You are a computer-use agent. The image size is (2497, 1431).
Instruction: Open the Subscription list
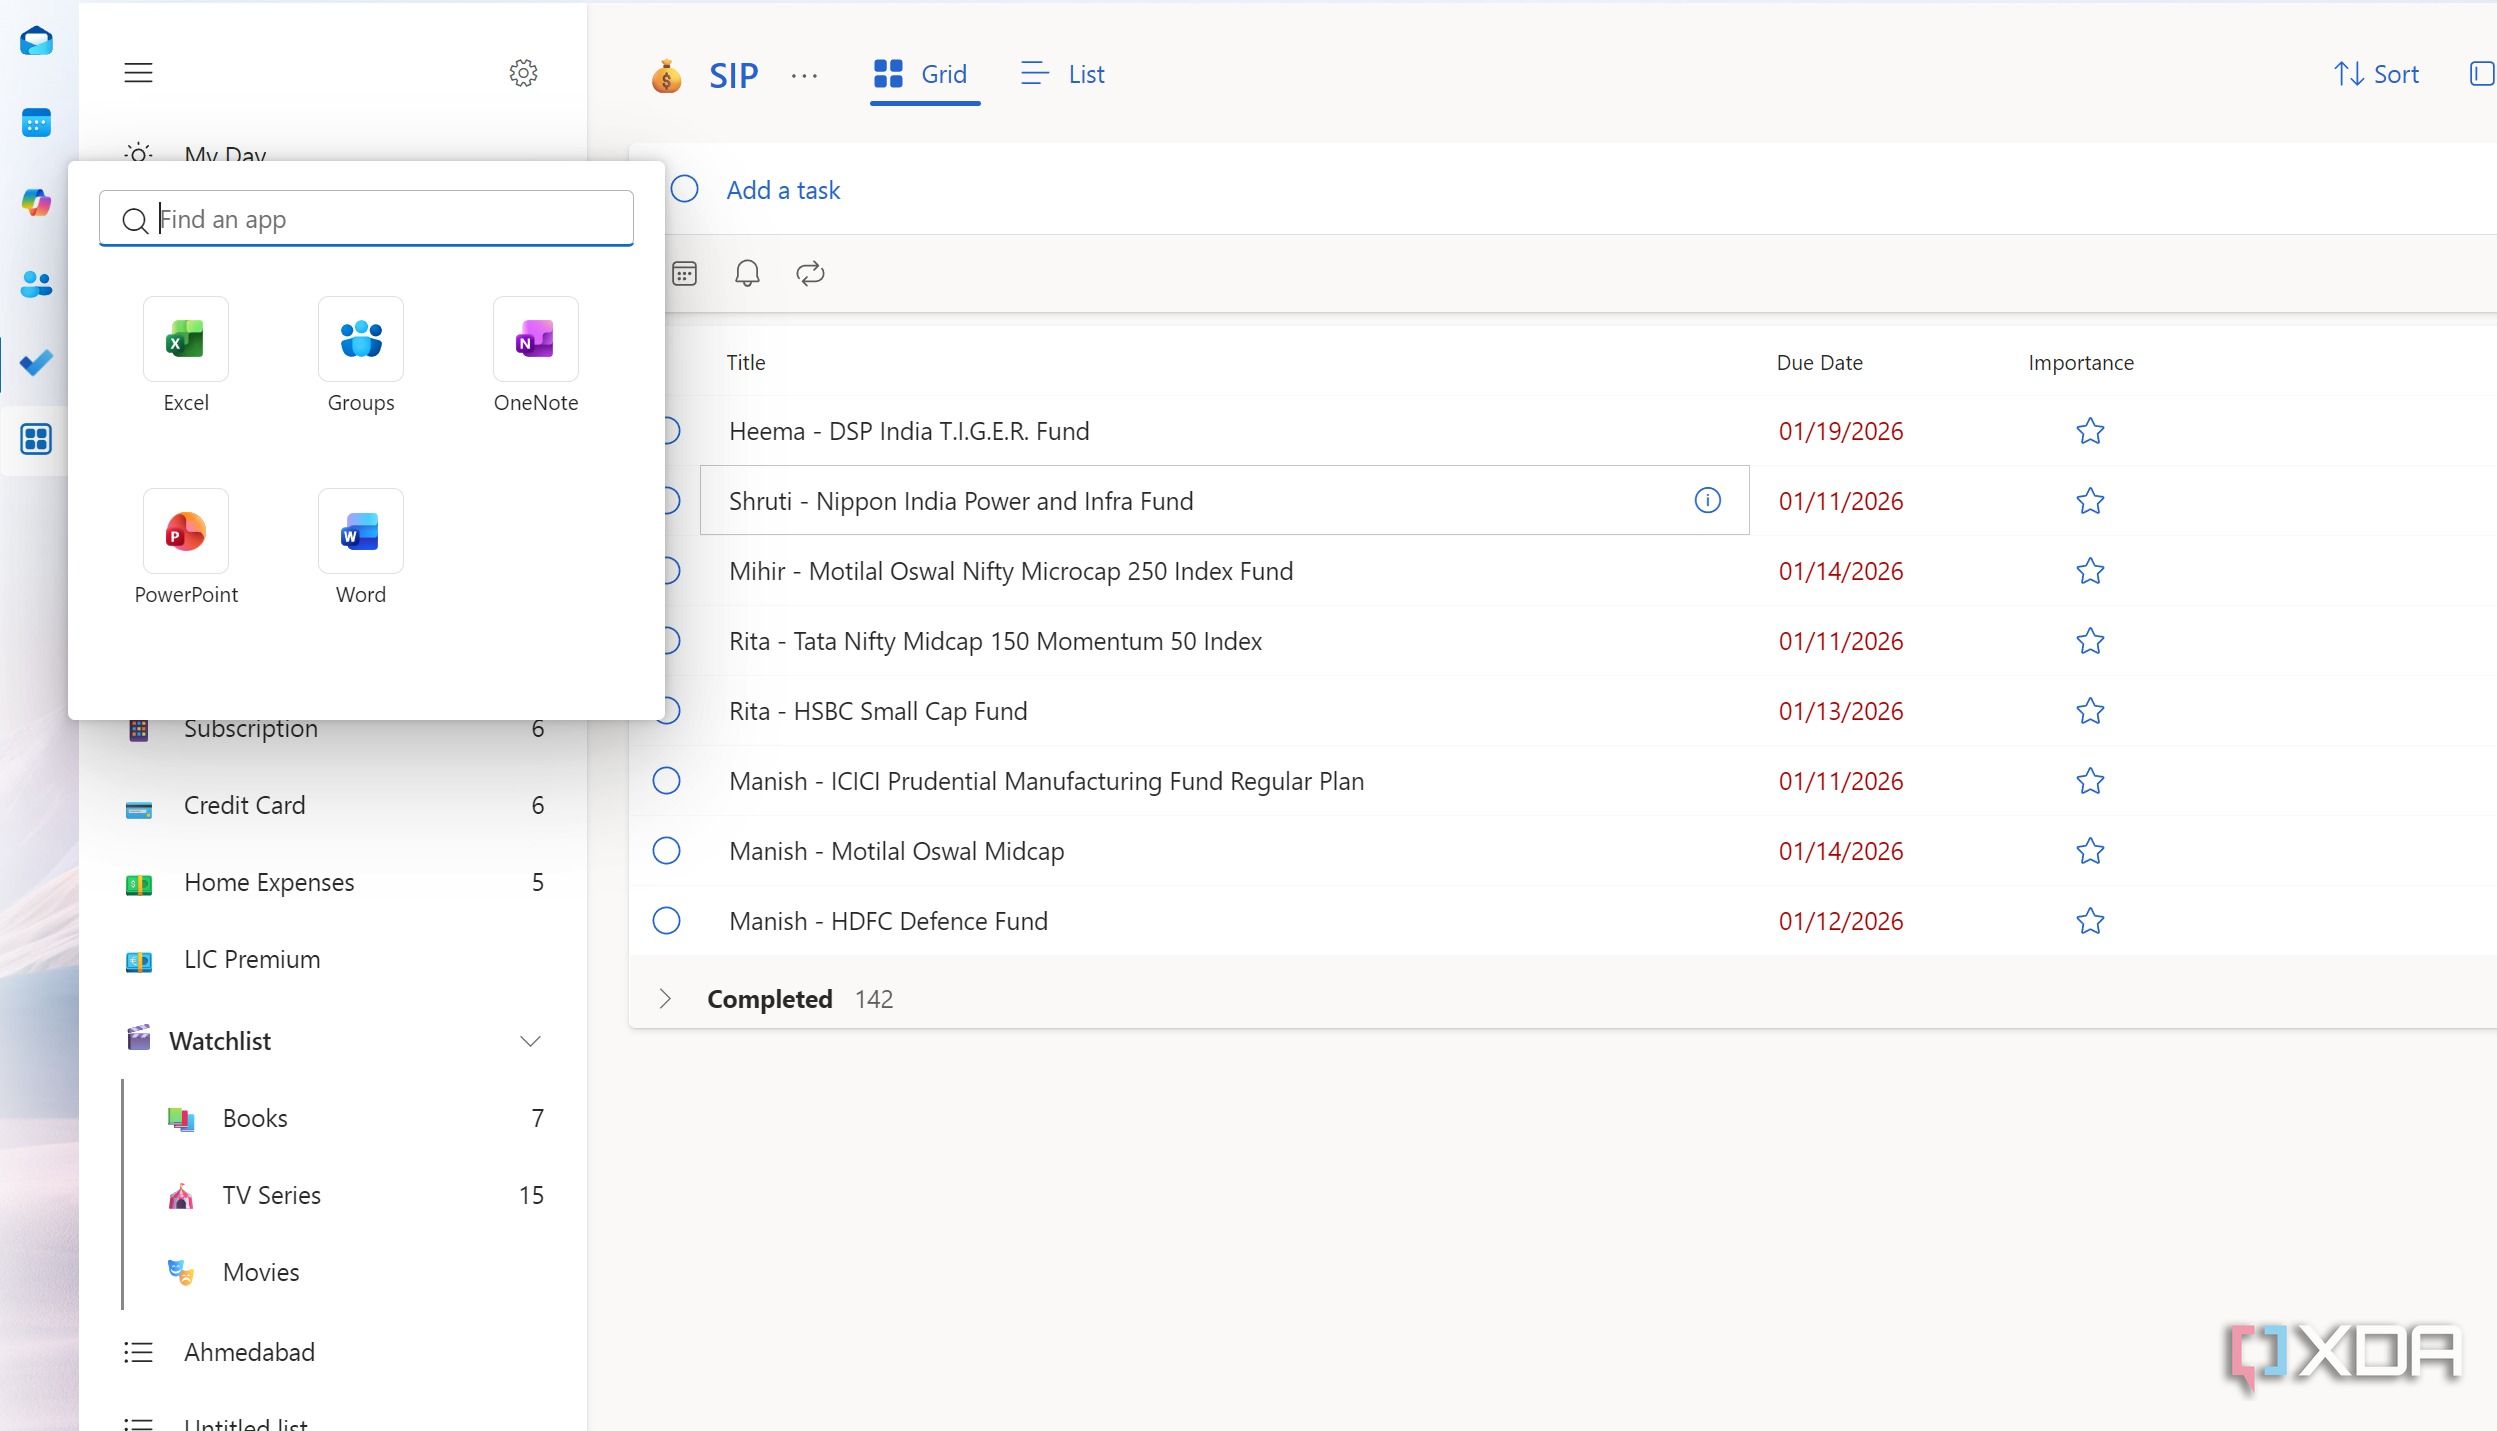(334, 732)
